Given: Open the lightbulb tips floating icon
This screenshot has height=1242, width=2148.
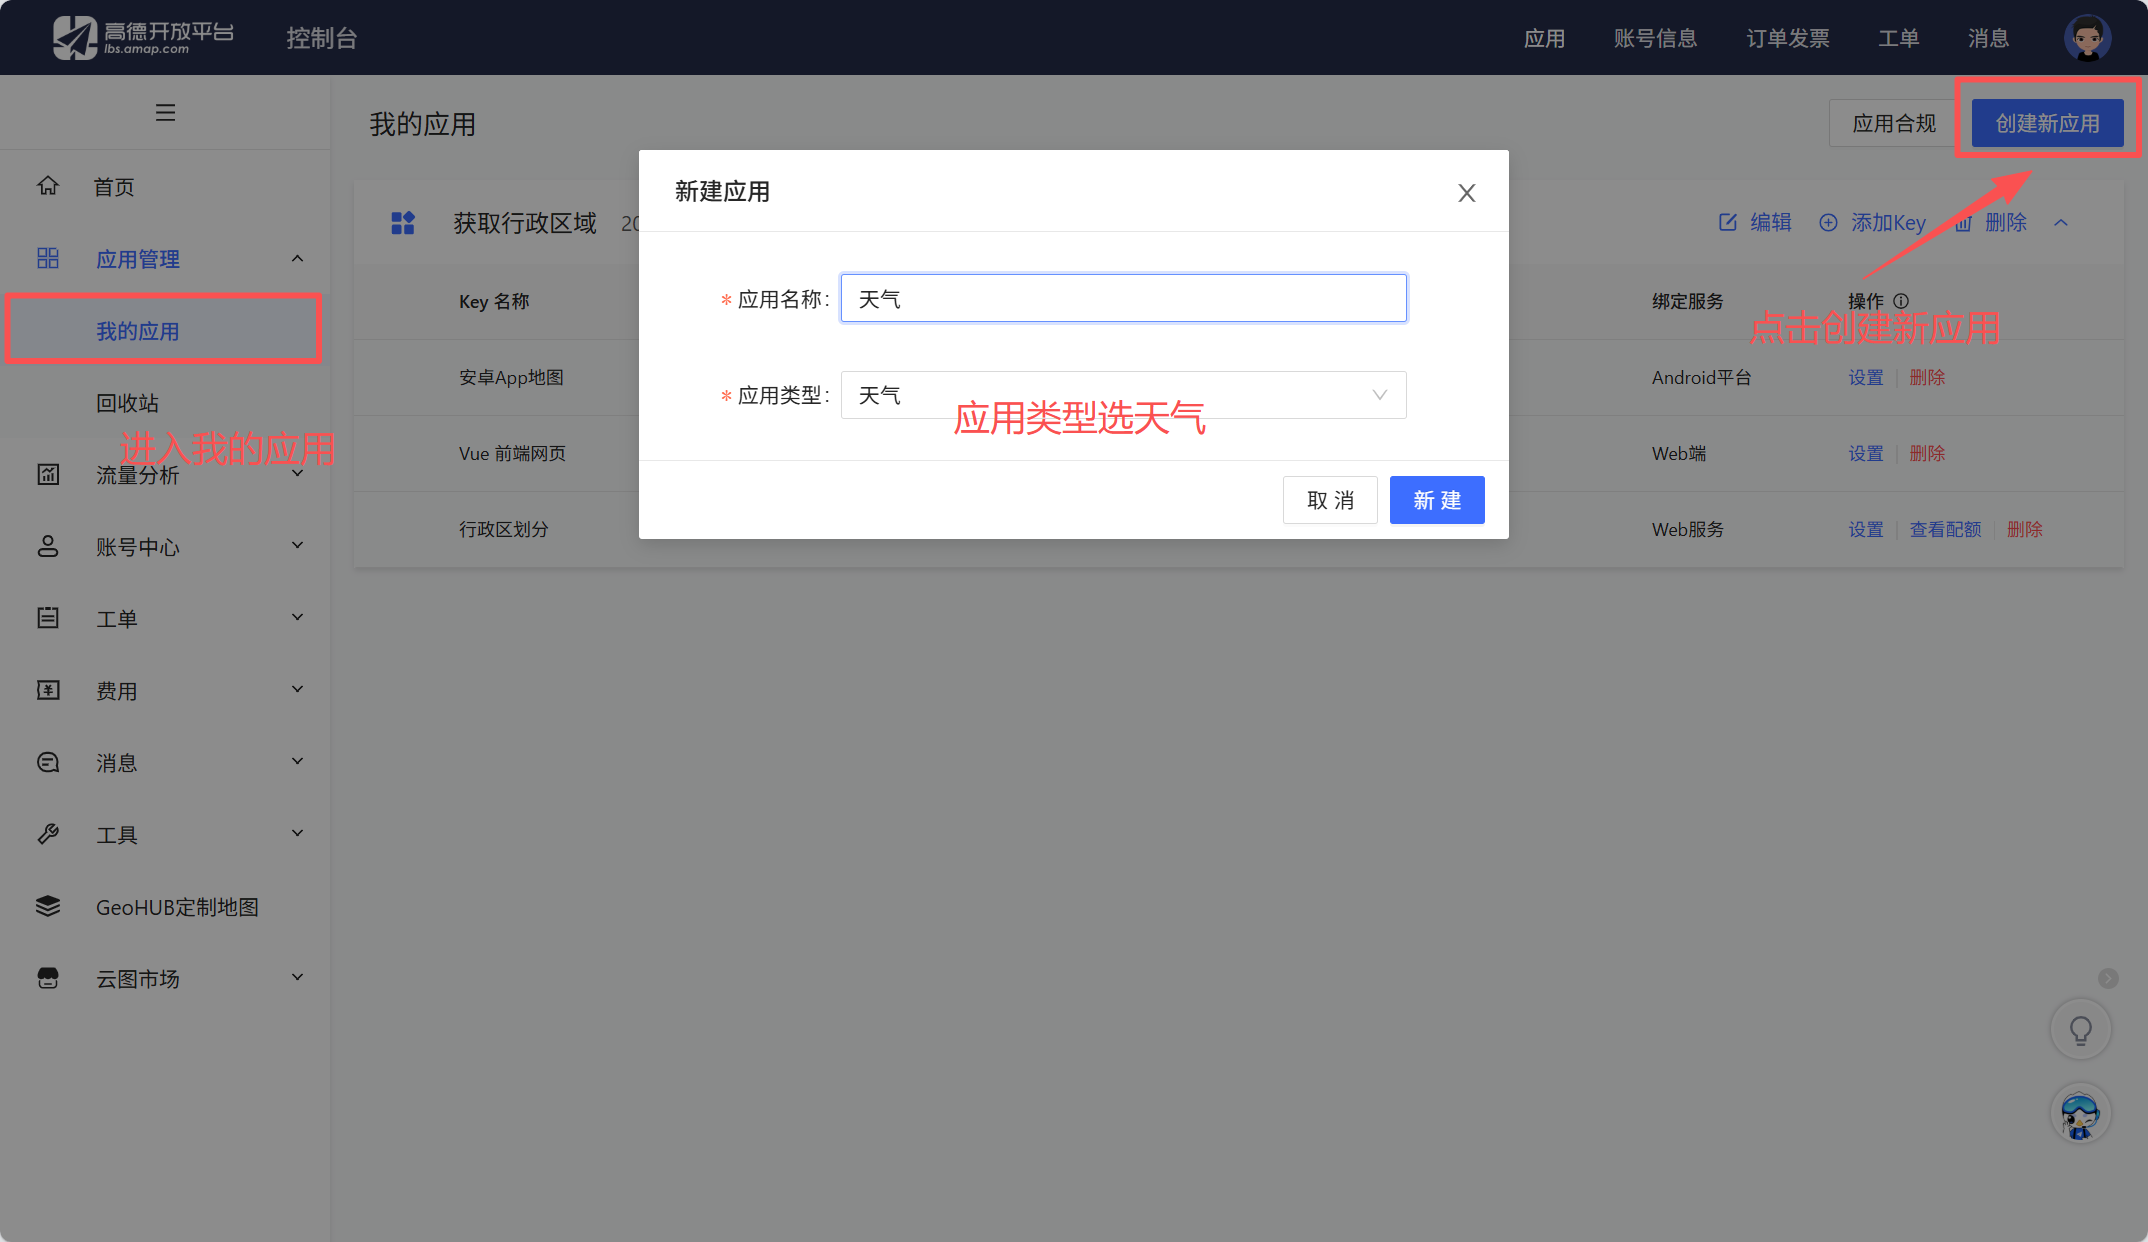Looking at the screenshot, I should (2080, 1030).
